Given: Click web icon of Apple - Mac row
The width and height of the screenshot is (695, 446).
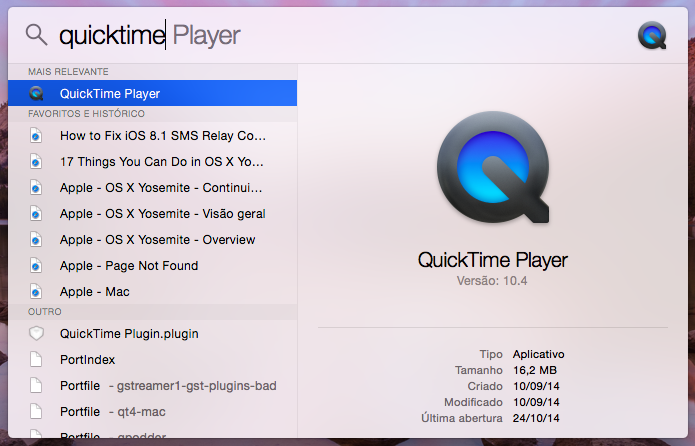Looking at the screenshot, I should point(36,292).
